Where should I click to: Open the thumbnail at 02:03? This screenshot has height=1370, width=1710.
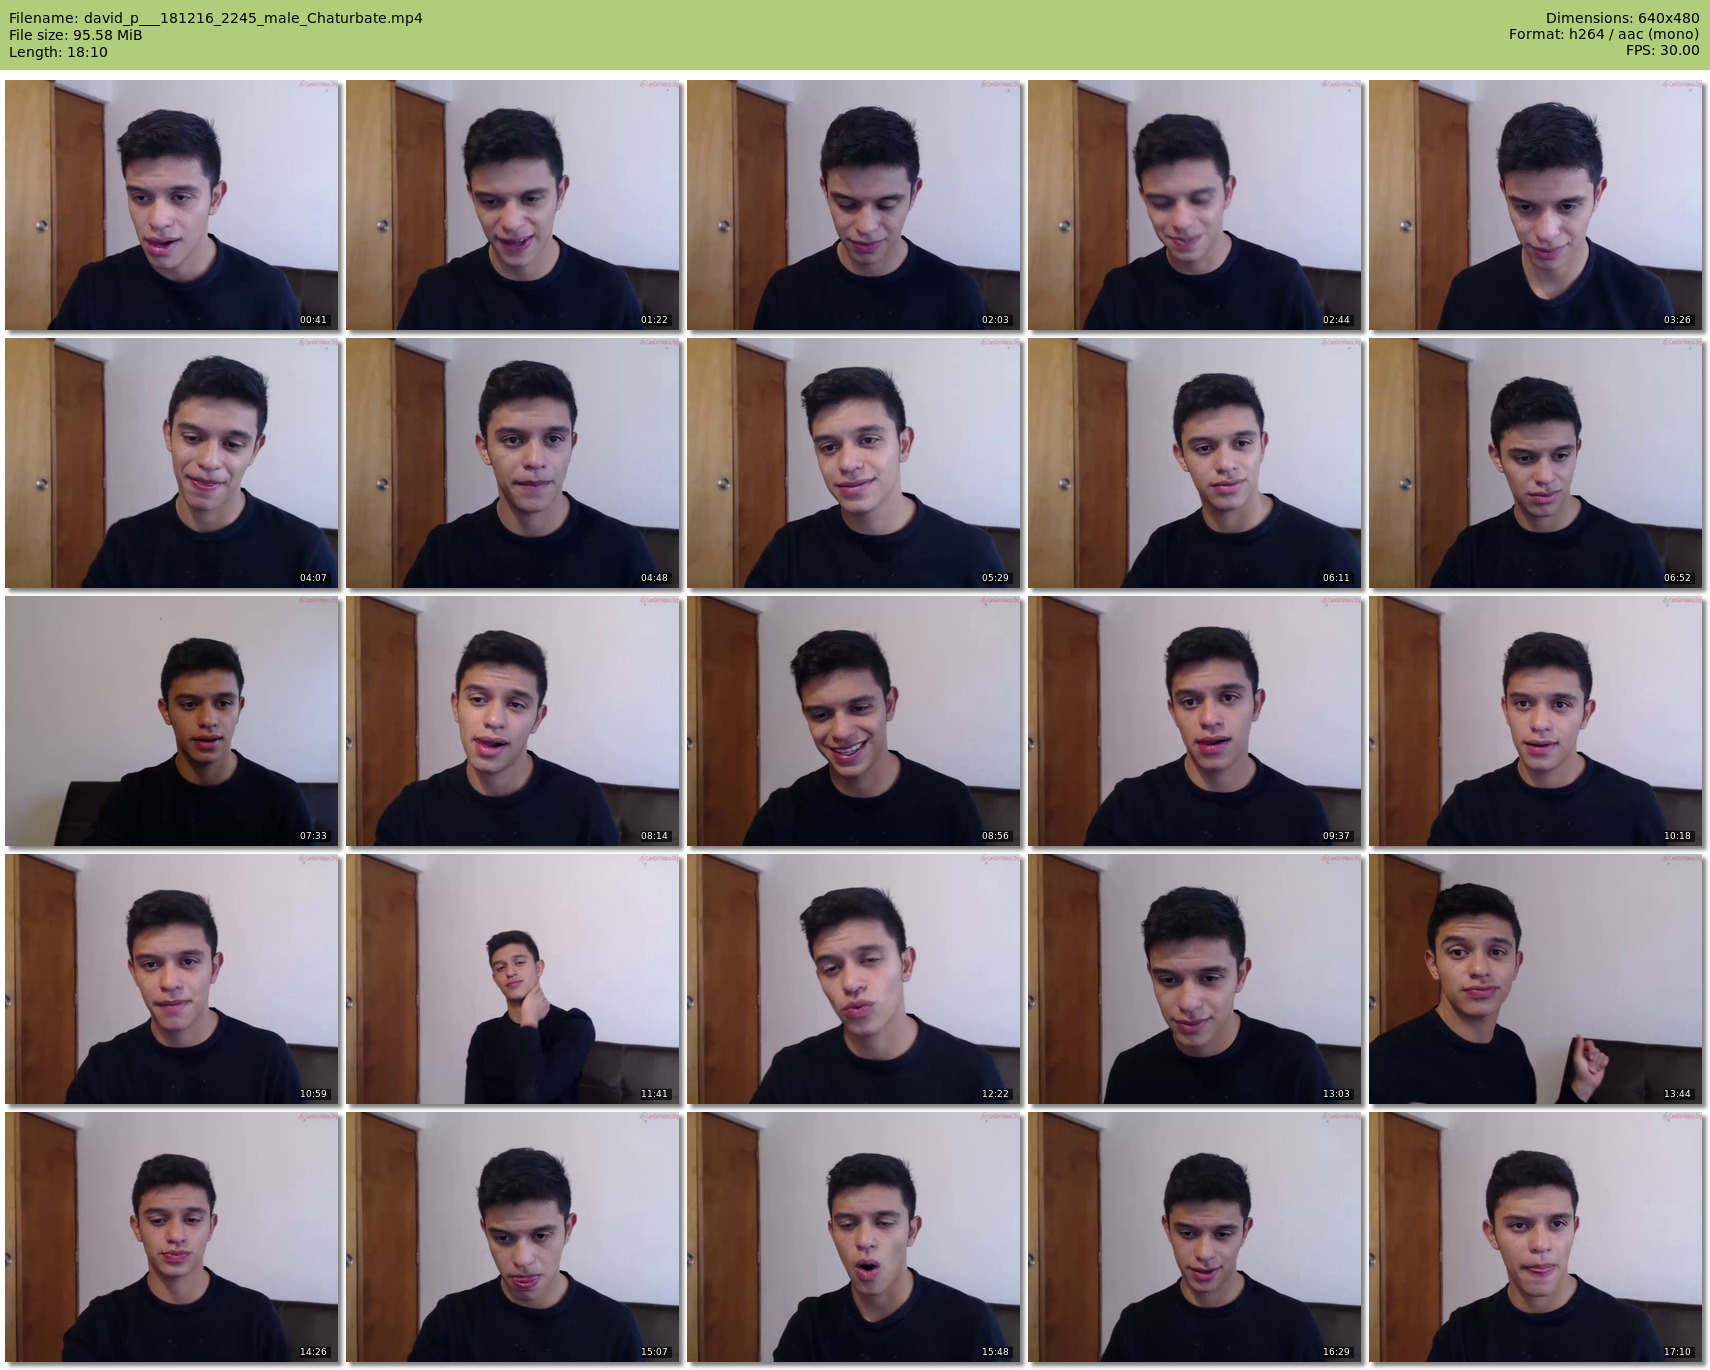click(x=854, y=205)
